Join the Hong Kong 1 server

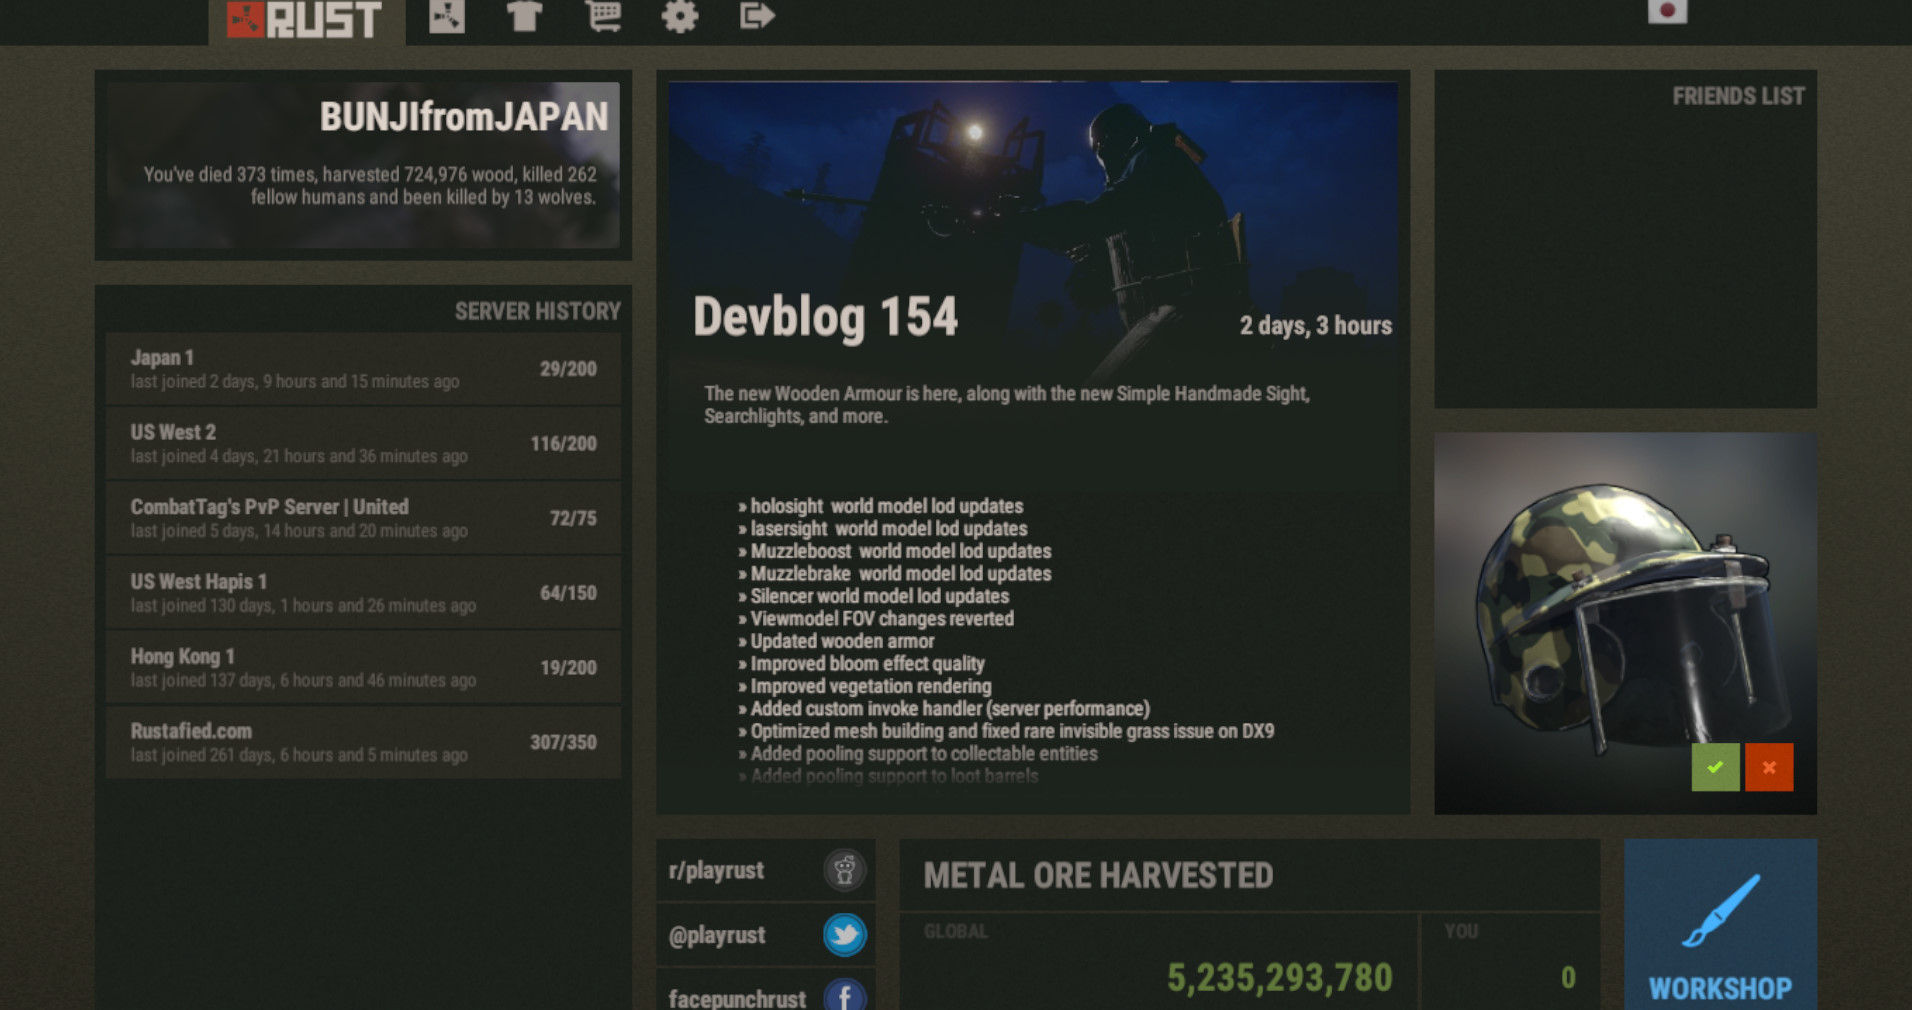363,668
